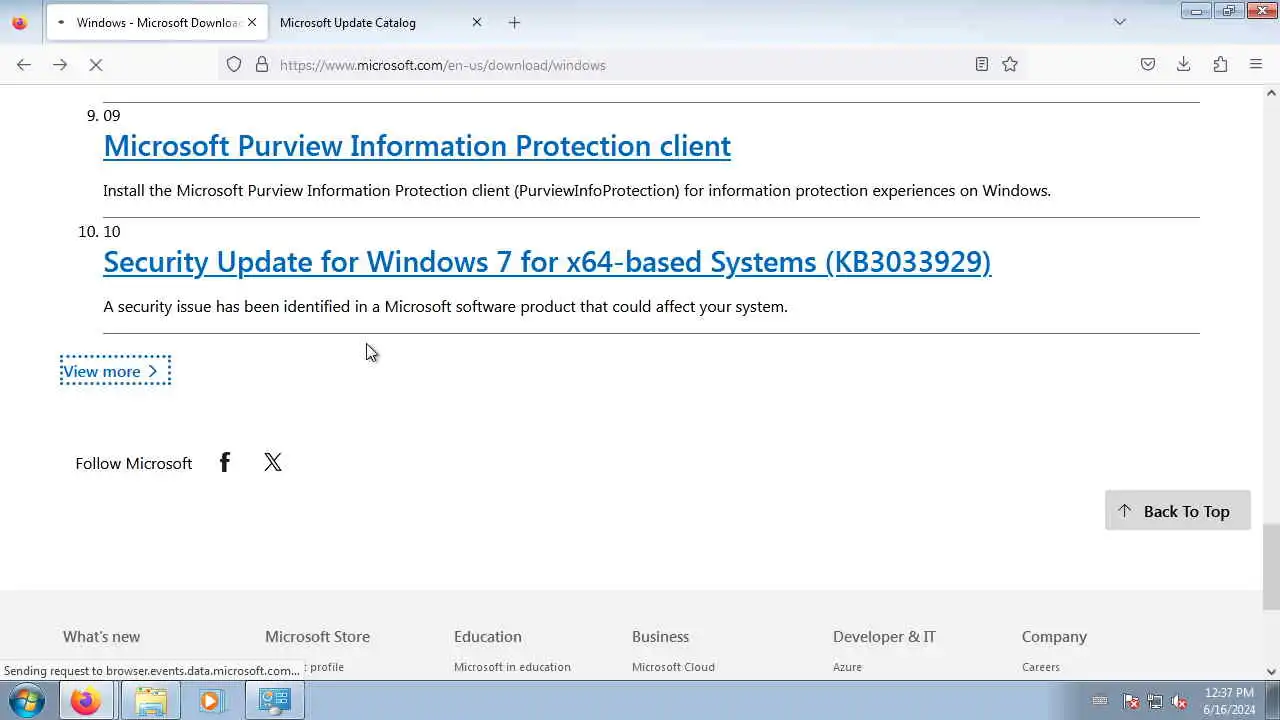Viewport: 1280px width, 720px height.
Task: Save page to Pocket
Action: point(1148,65)
